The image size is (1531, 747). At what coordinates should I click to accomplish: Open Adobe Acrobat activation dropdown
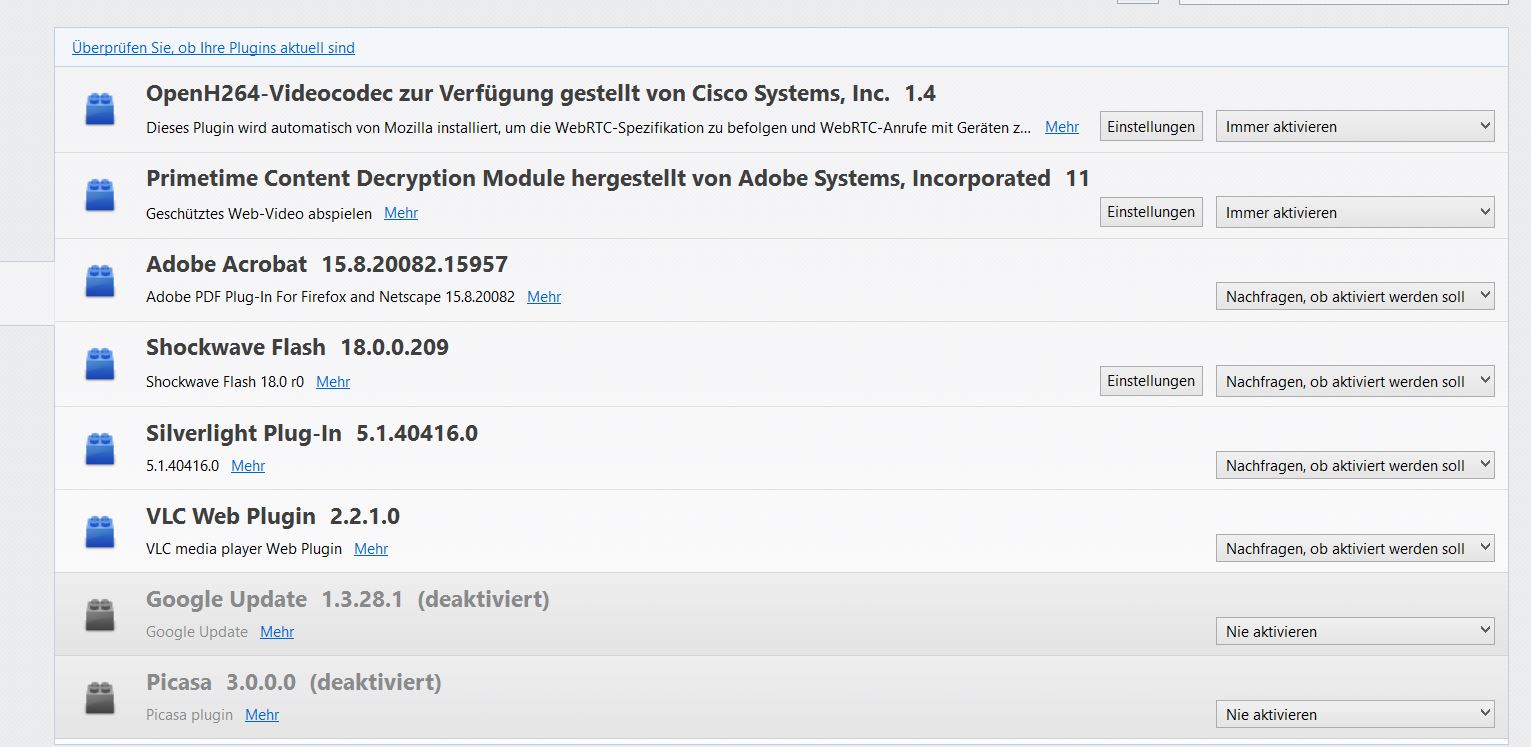[x=1354, y=297]
